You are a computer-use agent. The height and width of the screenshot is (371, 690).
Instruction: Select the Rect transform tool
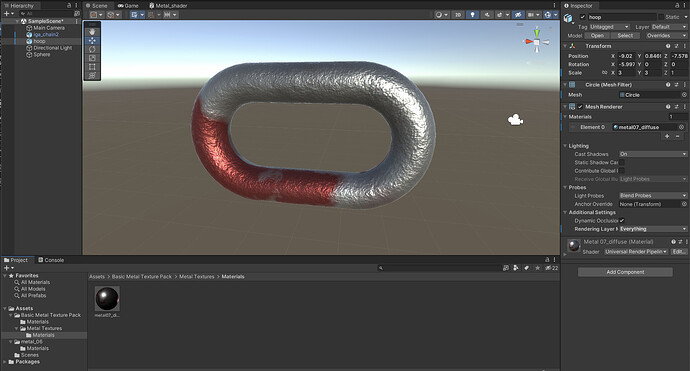pyautogui.click(x=92, y=67)
